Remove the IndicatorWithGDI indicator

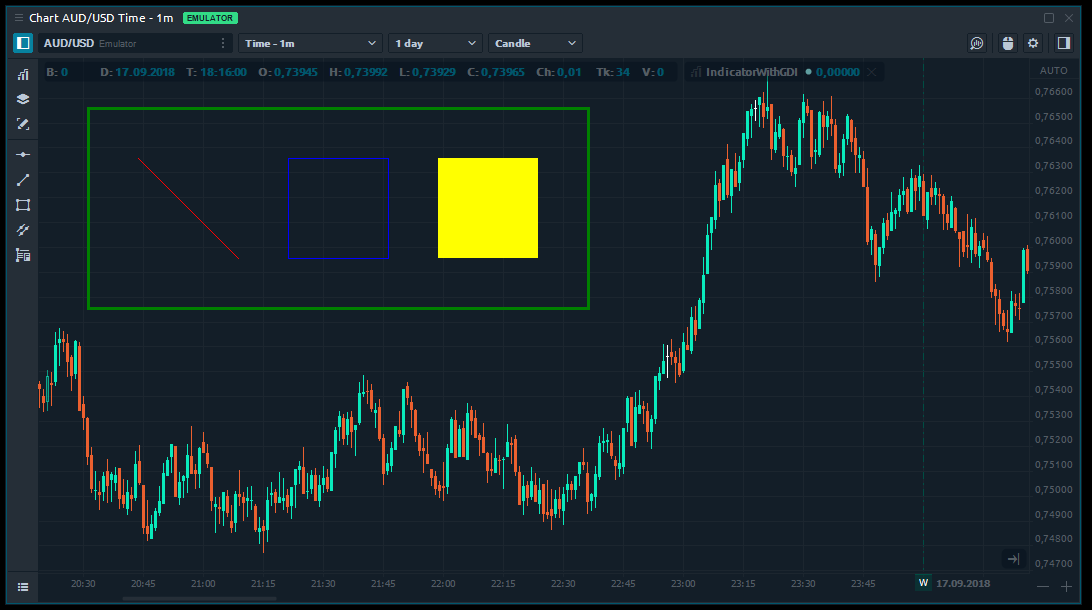point(872,72)
